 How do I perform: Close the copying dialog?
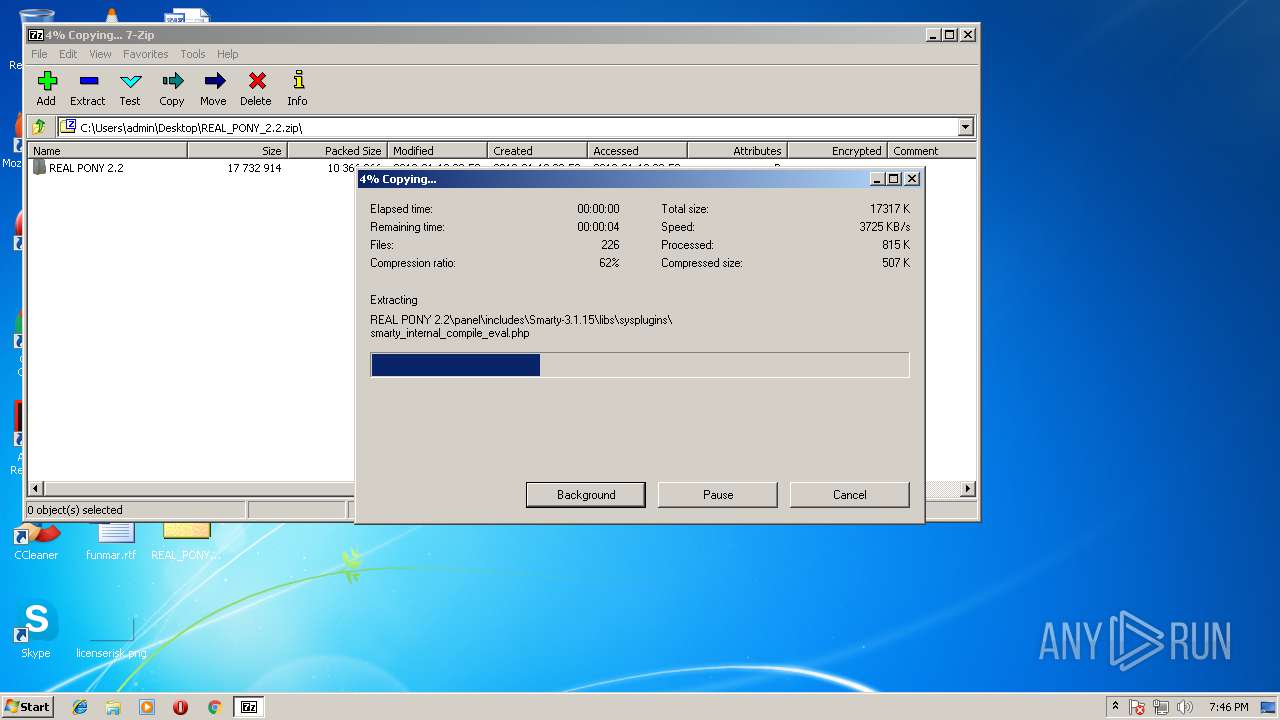coord(912,179)
